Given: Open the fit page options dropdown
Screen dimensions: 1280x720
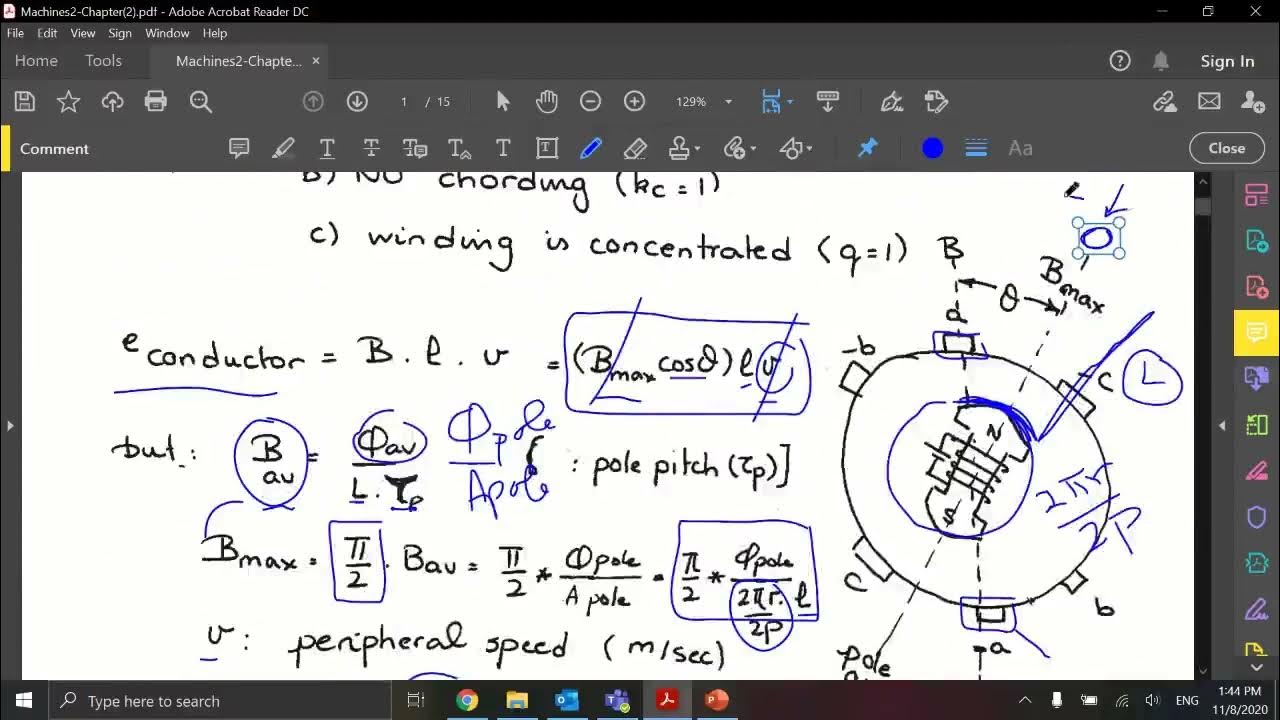Looking at the screenshot, I should (777, 101).
